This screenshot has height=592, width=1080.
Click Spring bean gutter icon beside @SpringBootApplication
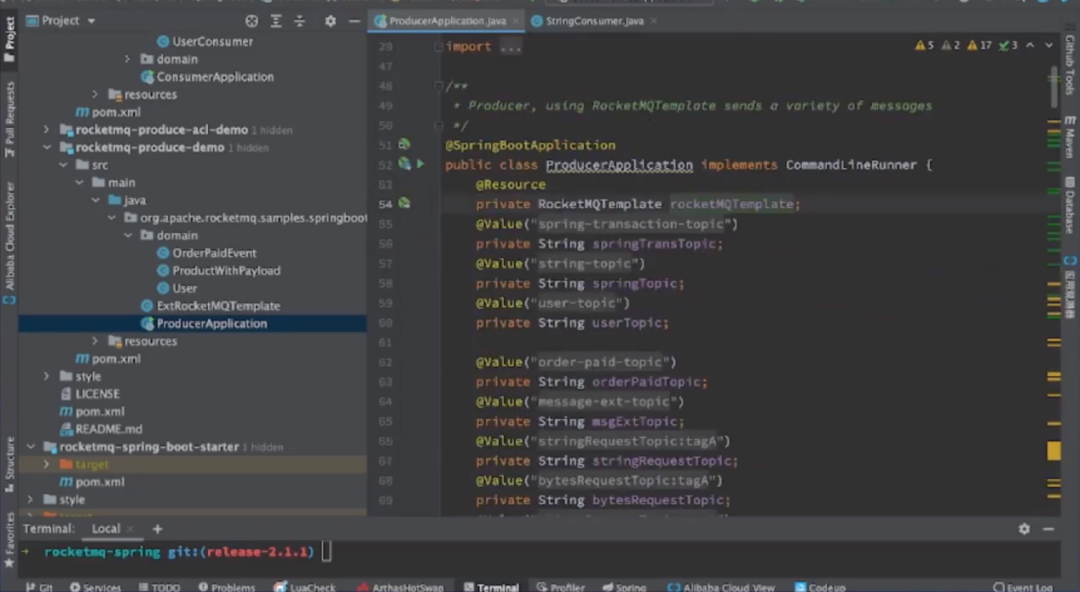coord(404,145)
